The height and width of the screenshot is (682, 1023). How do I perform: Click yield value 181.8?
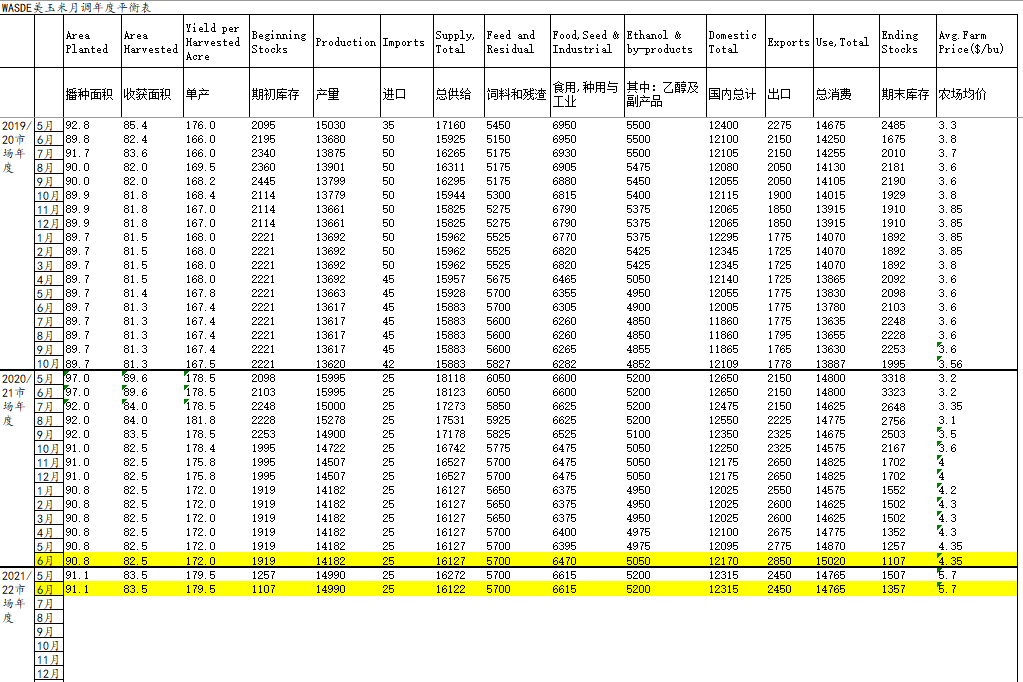tap(200, 420)
